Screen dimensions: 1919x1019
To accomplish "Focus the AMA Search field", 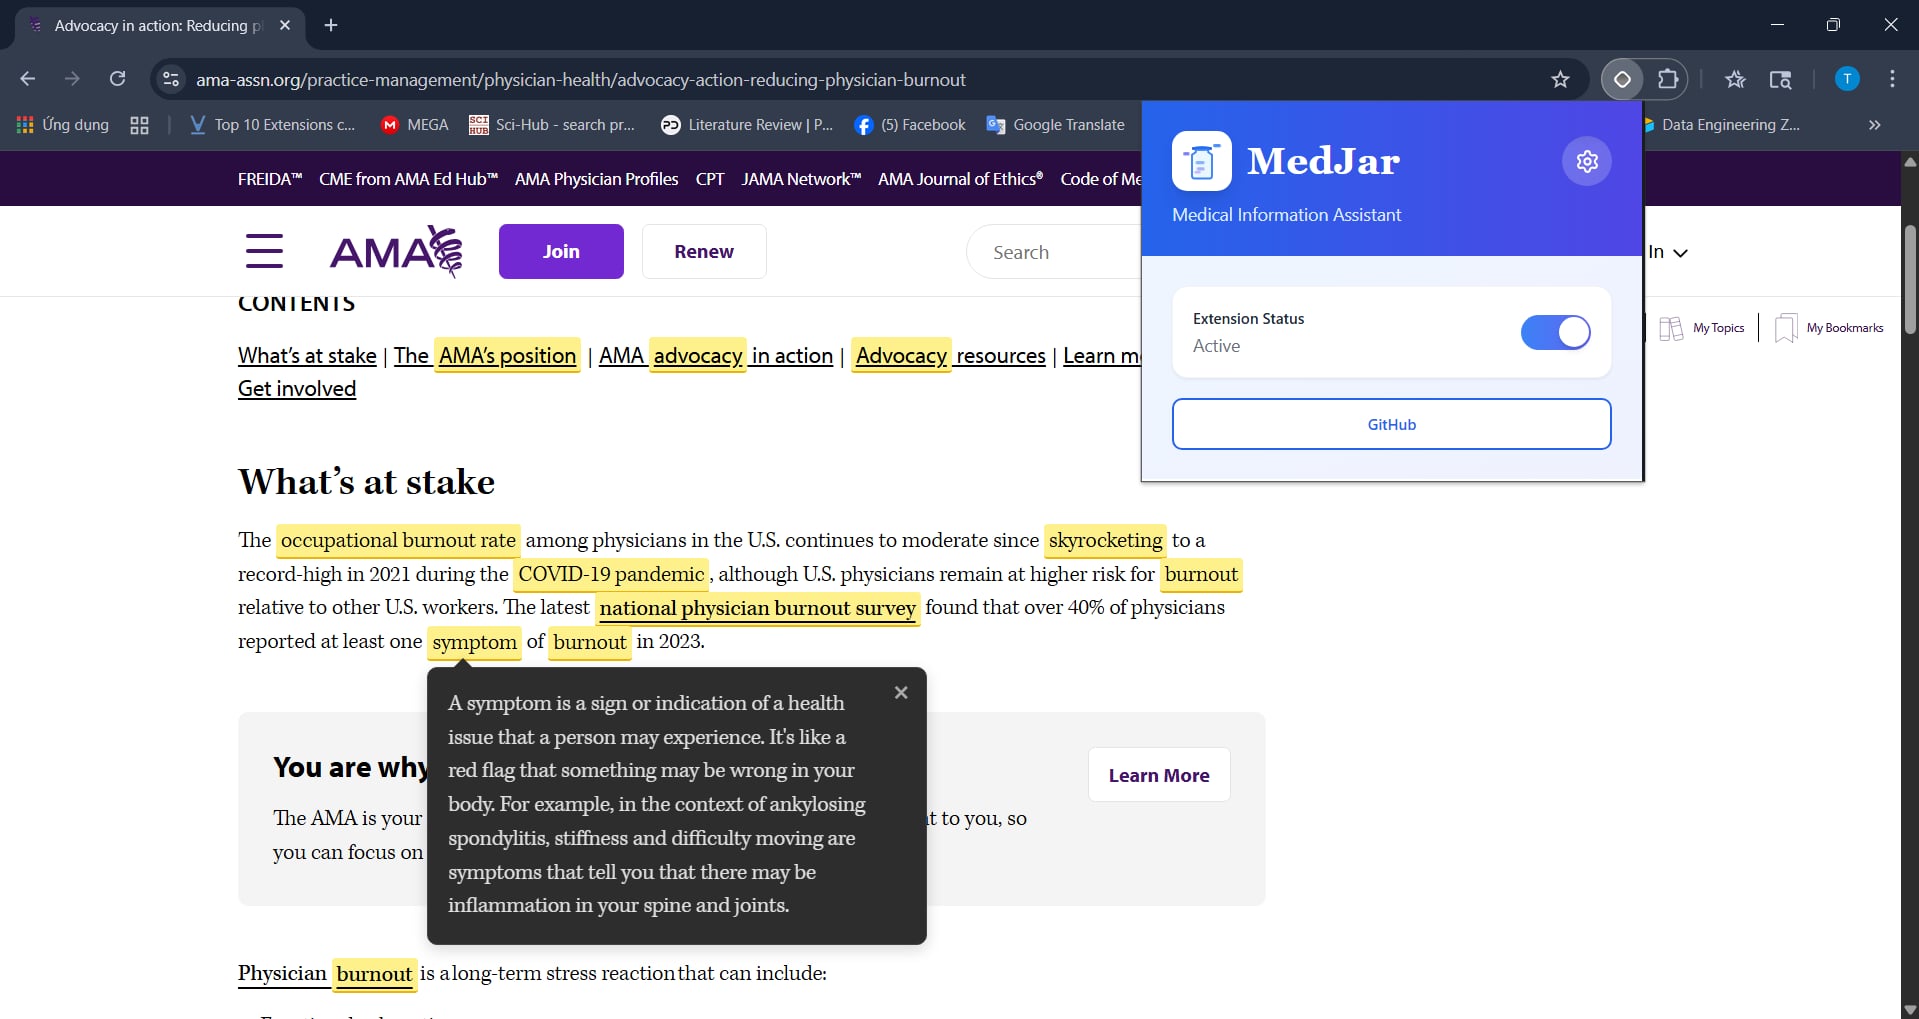I will click(1054, 252).
